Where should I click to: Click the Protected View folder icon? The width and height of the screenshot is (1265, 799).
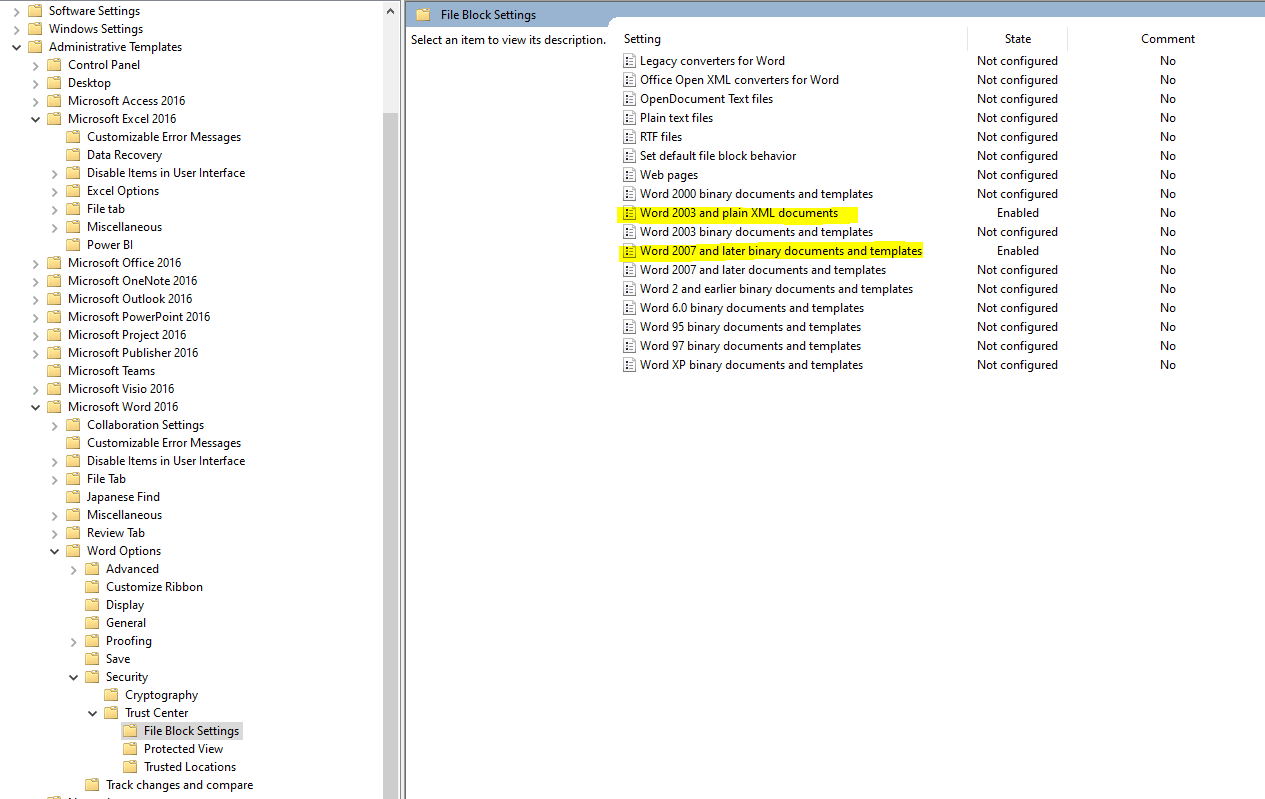click(x=130, y=749)
